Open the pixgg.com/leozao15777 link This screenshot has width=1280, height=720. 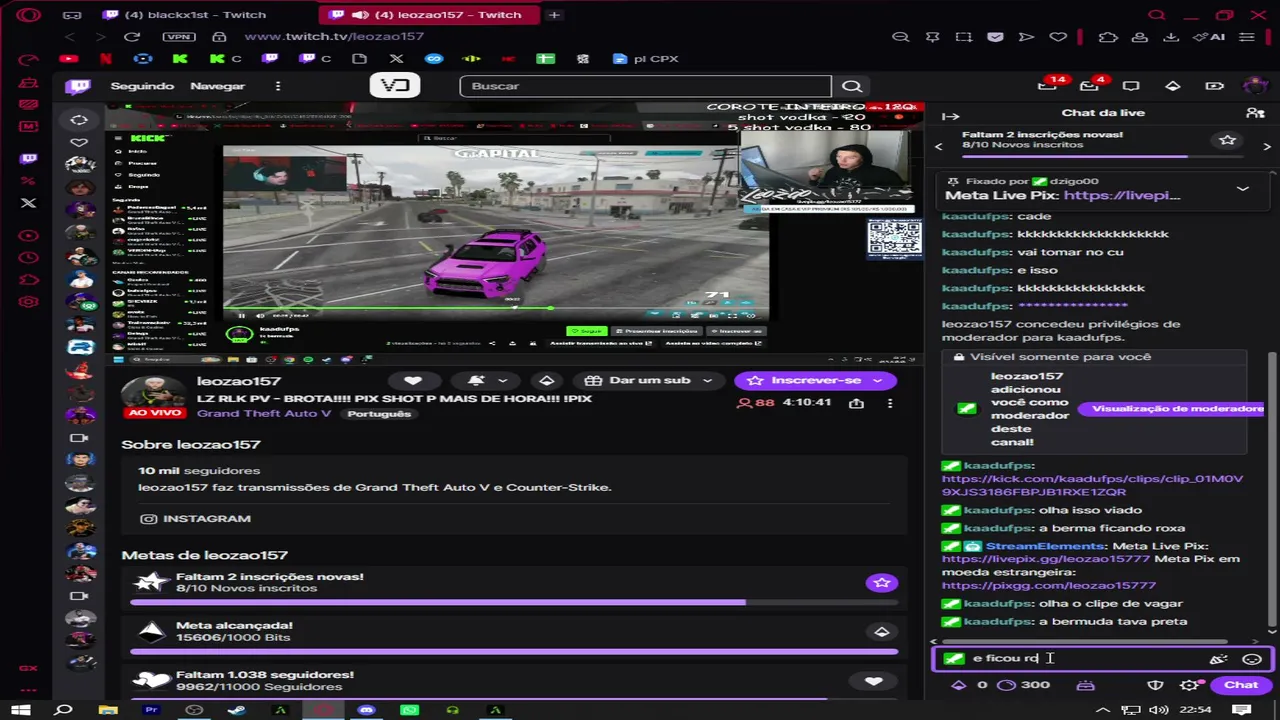point(1049,585)
